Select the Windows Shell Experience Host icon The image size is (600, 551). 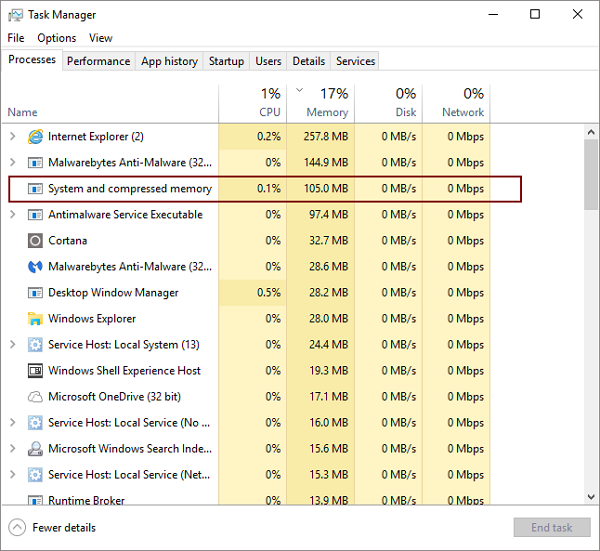[x=35, y=371]
